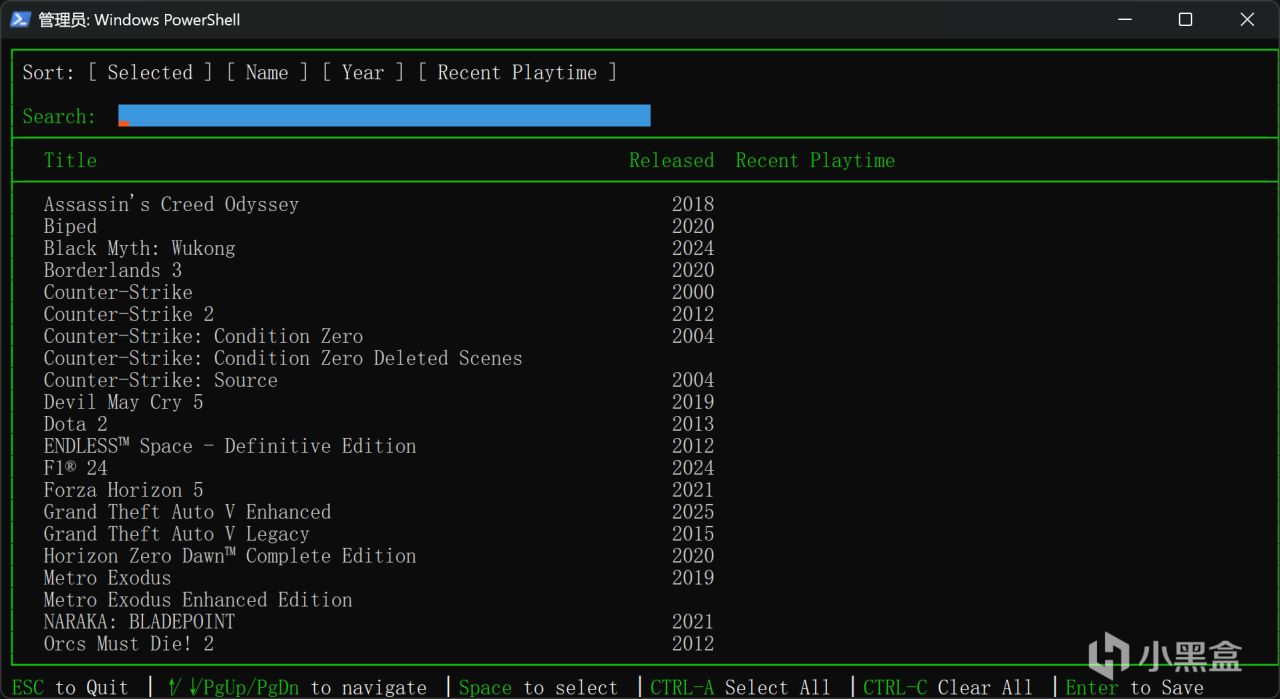Click Enter to Save hint
The height and width of the screenshot is (699, 1280).
pos(1134,687)
